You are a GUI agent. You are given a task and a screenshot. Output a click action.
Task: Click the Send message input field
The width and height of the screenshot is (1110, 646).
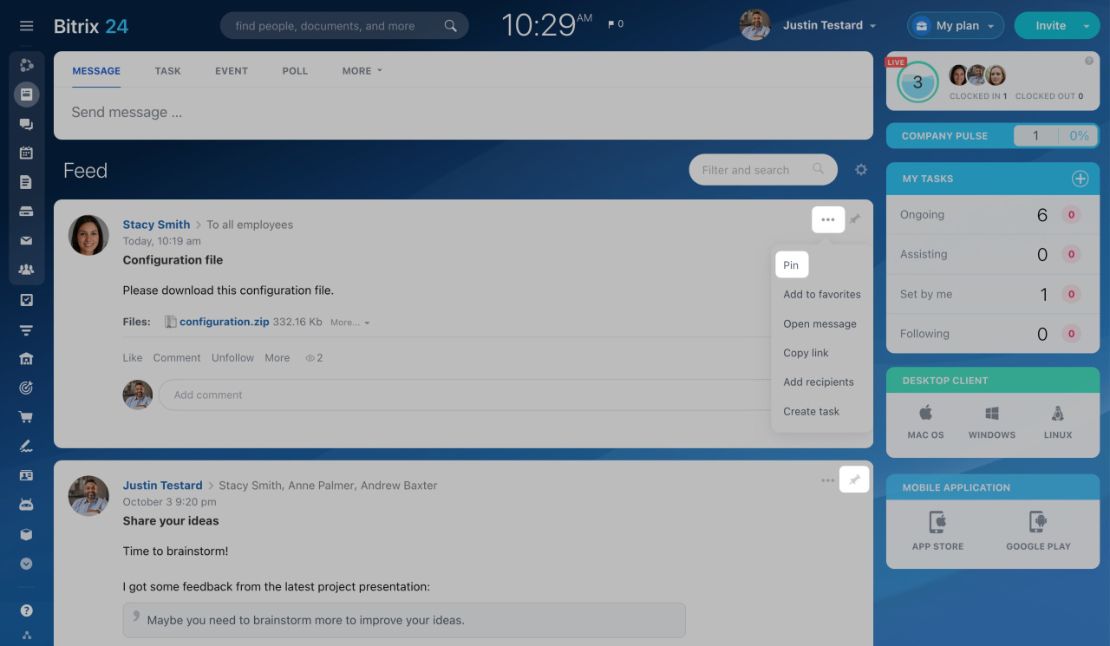click(x=463, y=113)
